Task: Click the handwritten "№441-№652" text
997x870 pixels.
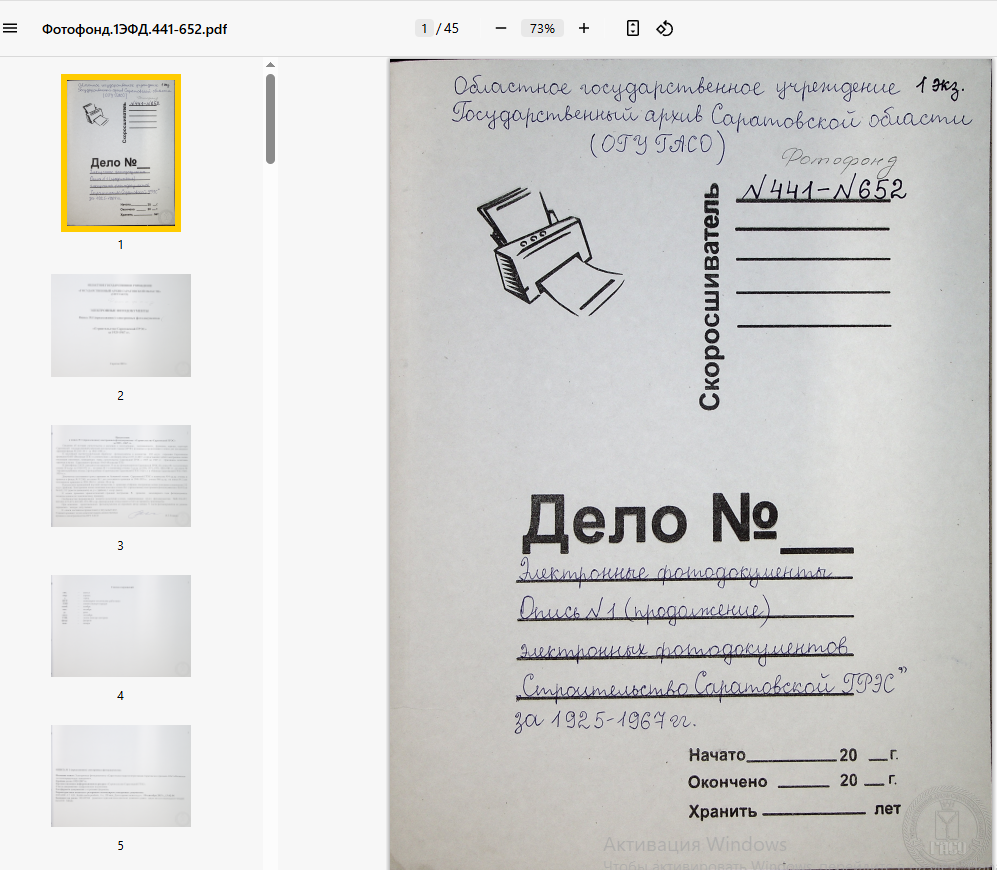Action: click(x=820, y=189)
